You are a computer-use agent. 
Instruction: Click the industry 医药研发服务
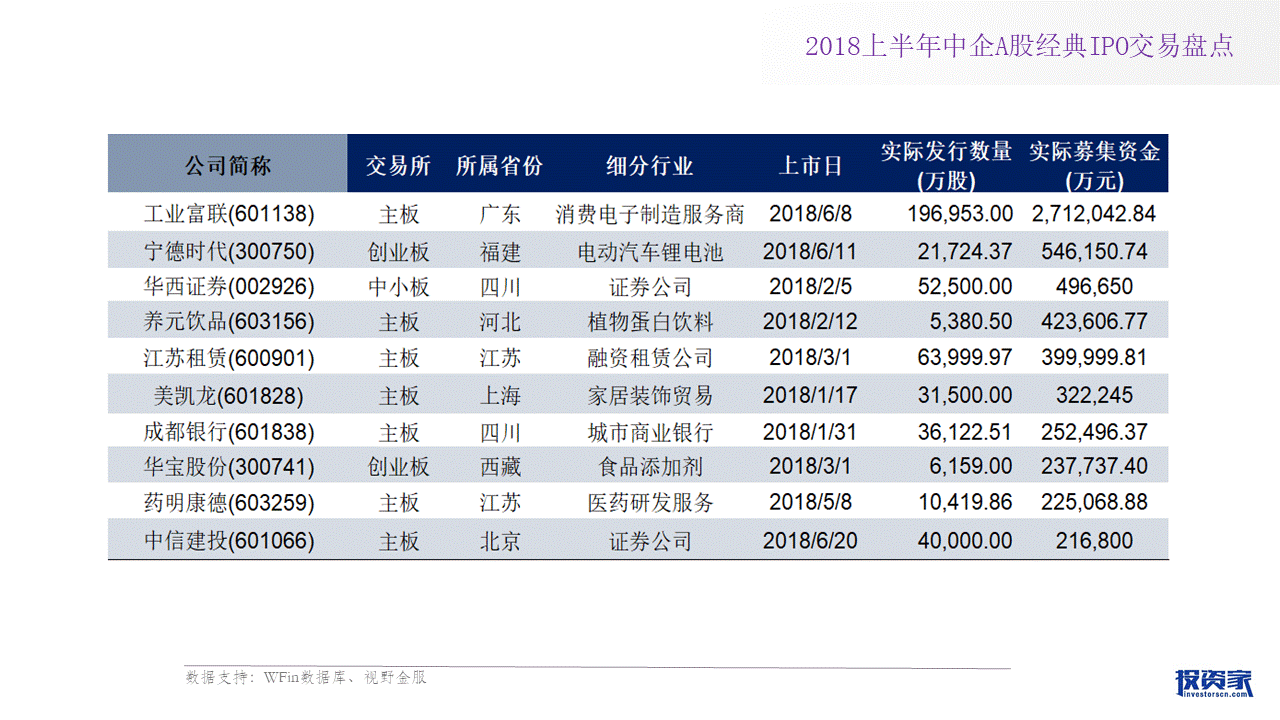coord(650,502)
